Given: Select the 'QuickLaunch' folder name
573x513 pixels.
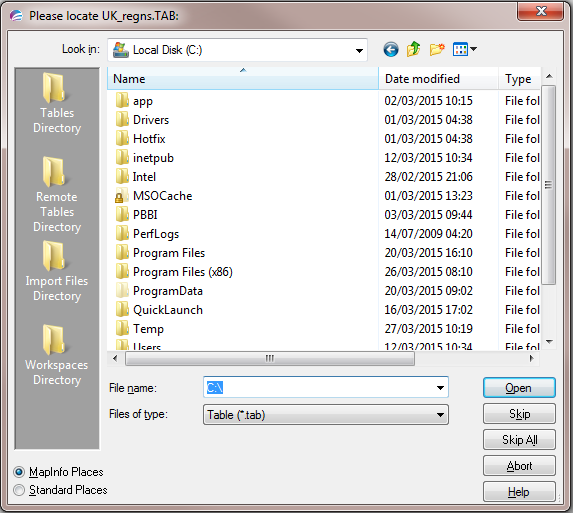Looking at the screenshot, I should tap(168, 310).
